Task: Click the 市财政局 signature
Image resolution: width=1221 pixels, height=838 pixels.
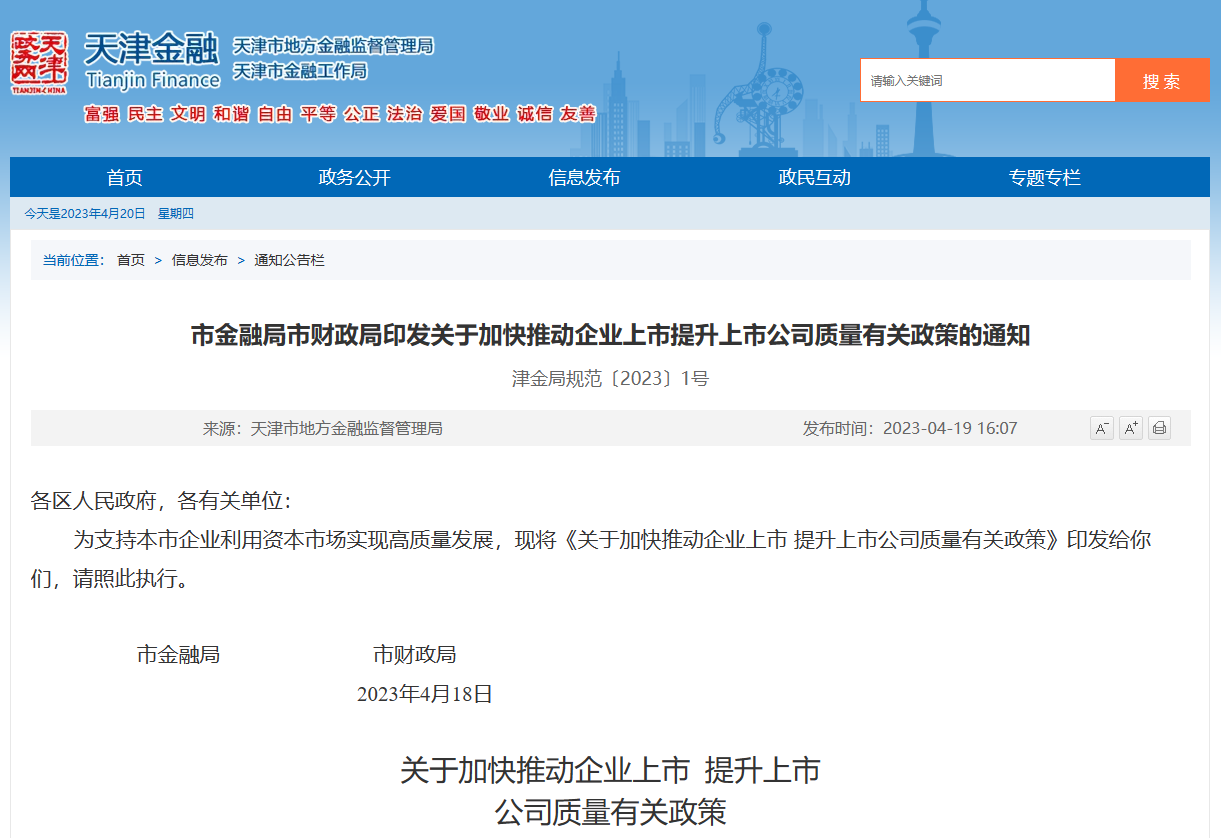Action: coord(415,655)
